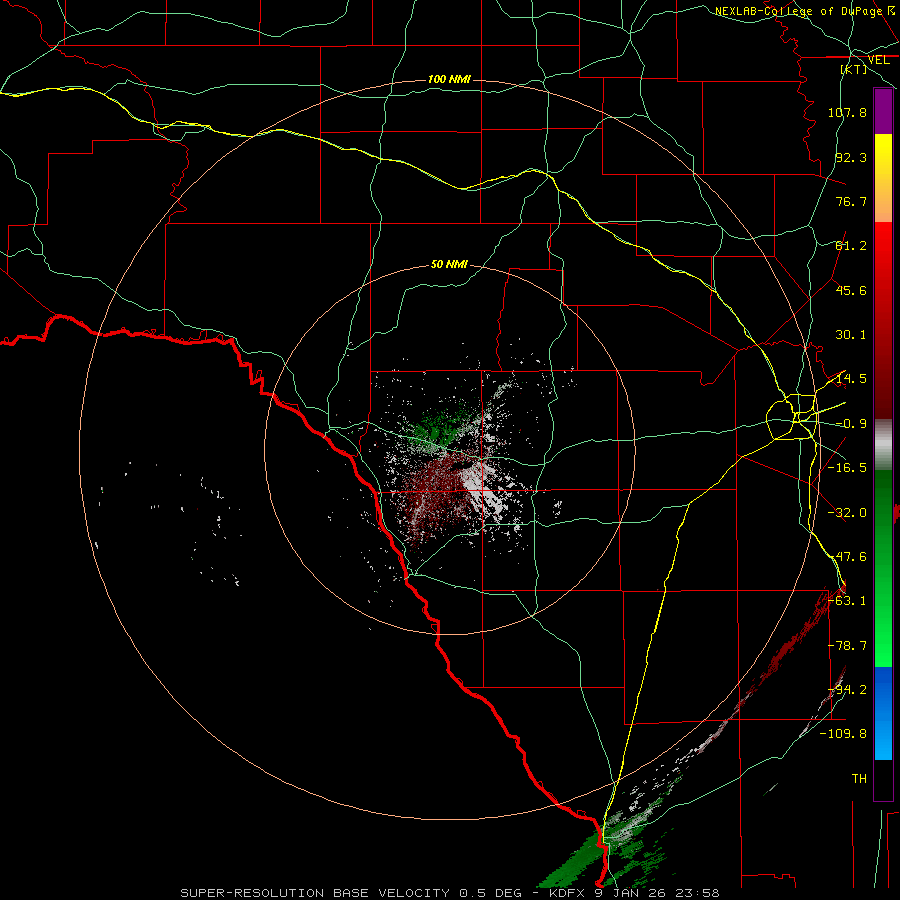Viewport: 900px width, 900px height.
Task: Select the 107.8 value on velocity scale
Action: pos(847,112)
